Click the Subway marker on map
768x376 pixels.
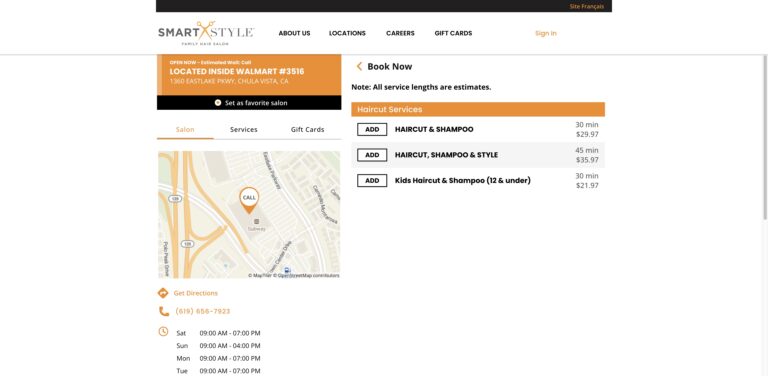[256, 225]
